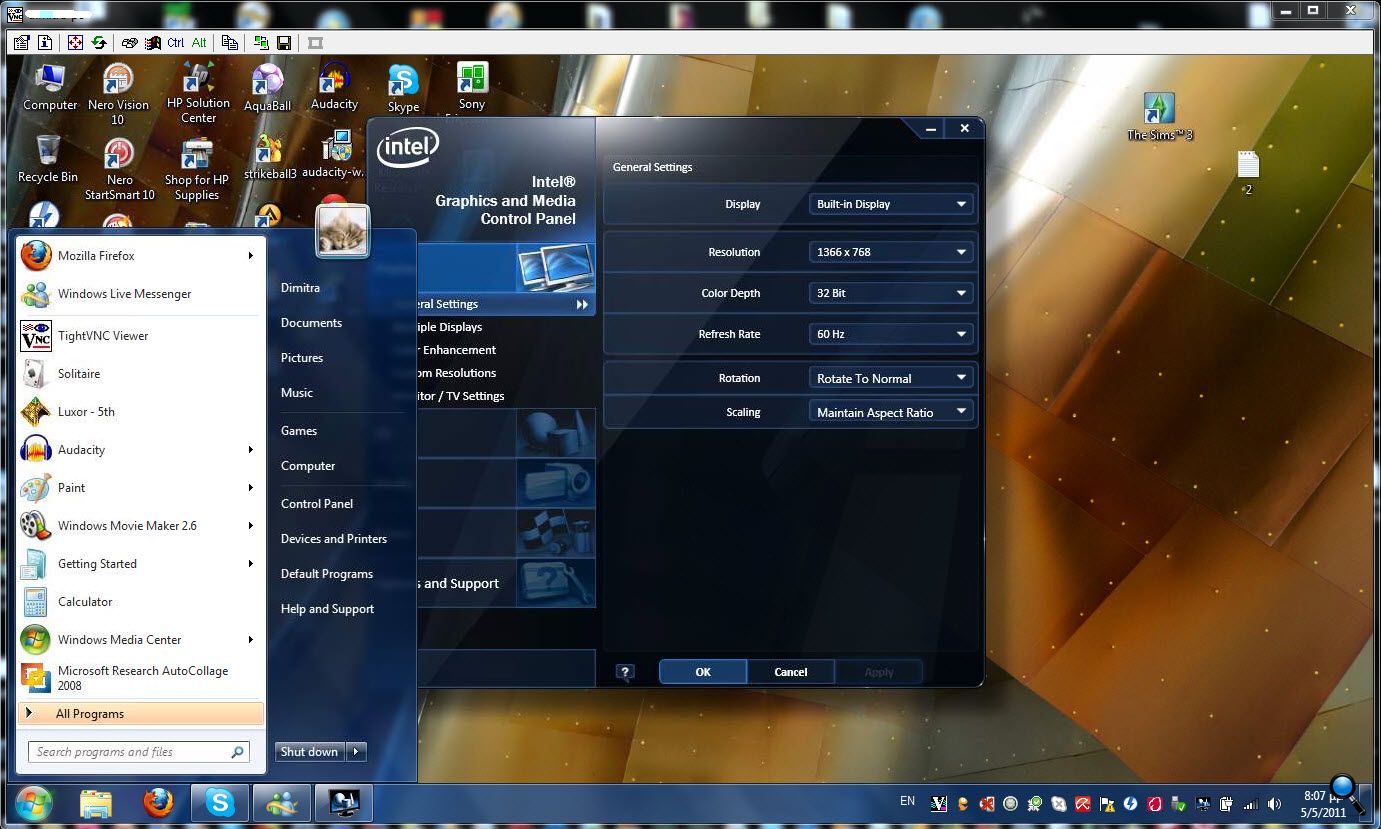Image resolution: width=1381 pixels, height=829 pixels.
Task: Toggle the Ctrl key in VNC toolbar
Action: pyautogui.click(x=176, y=43)
